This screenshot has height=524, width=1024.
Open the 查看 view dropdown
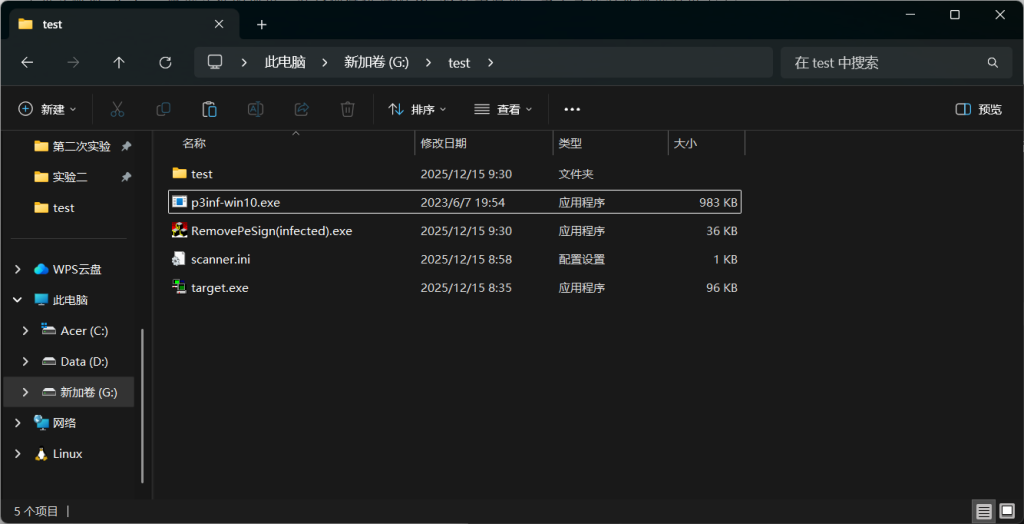point(503,109)
